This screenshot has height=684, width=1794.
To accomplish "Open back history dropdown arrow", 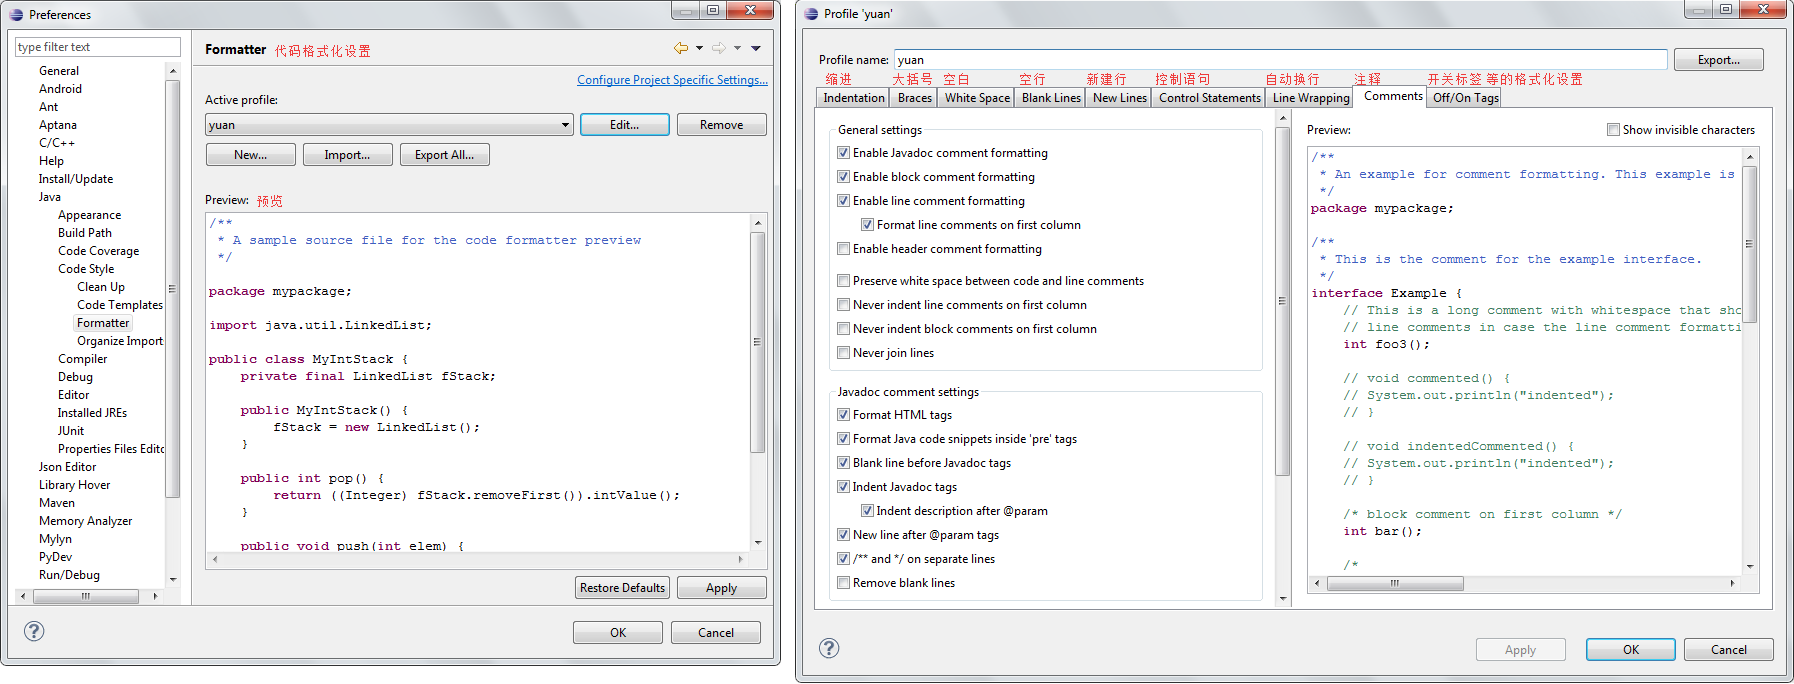I will coord(699,48).
